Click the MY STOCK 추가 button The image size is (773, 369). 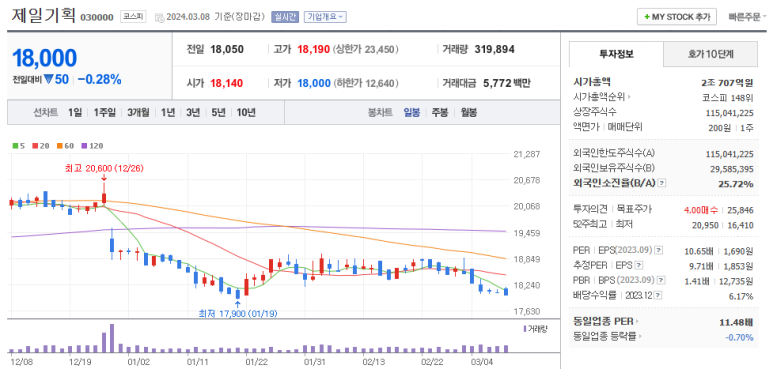pyautogui.click(x=676, y=17)
